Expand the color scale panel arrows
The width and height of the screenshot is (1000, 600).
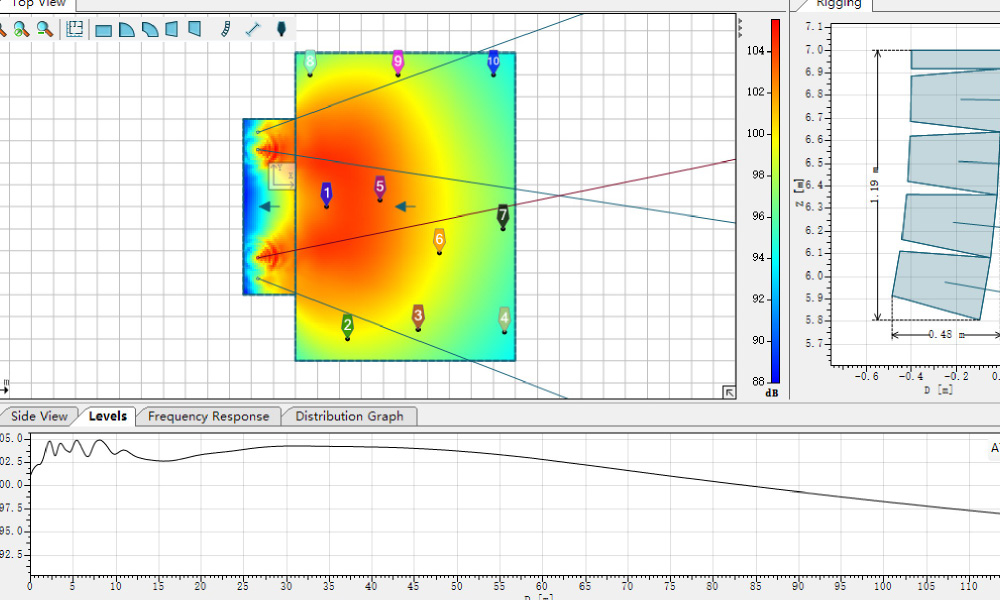coord(740,23)
